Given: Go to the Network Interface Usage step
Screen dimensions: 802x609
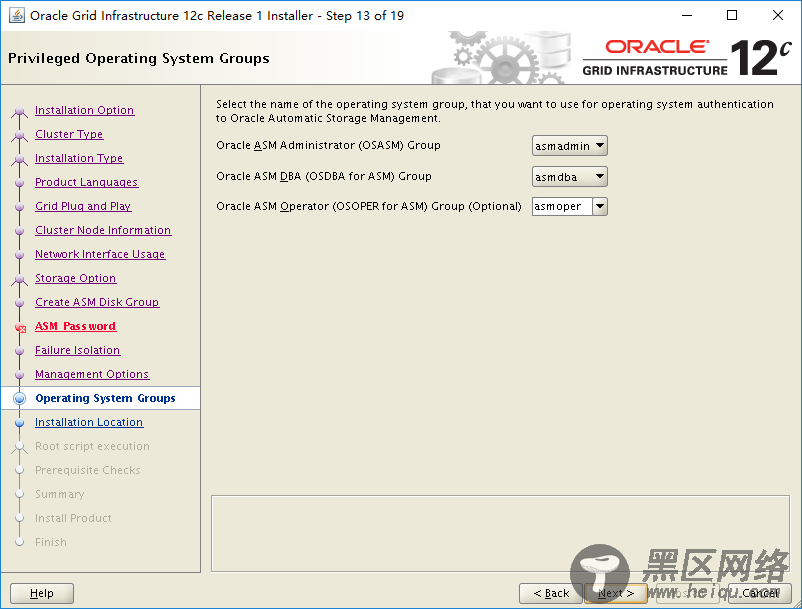Looking at the screenshot, I should 100,255.
